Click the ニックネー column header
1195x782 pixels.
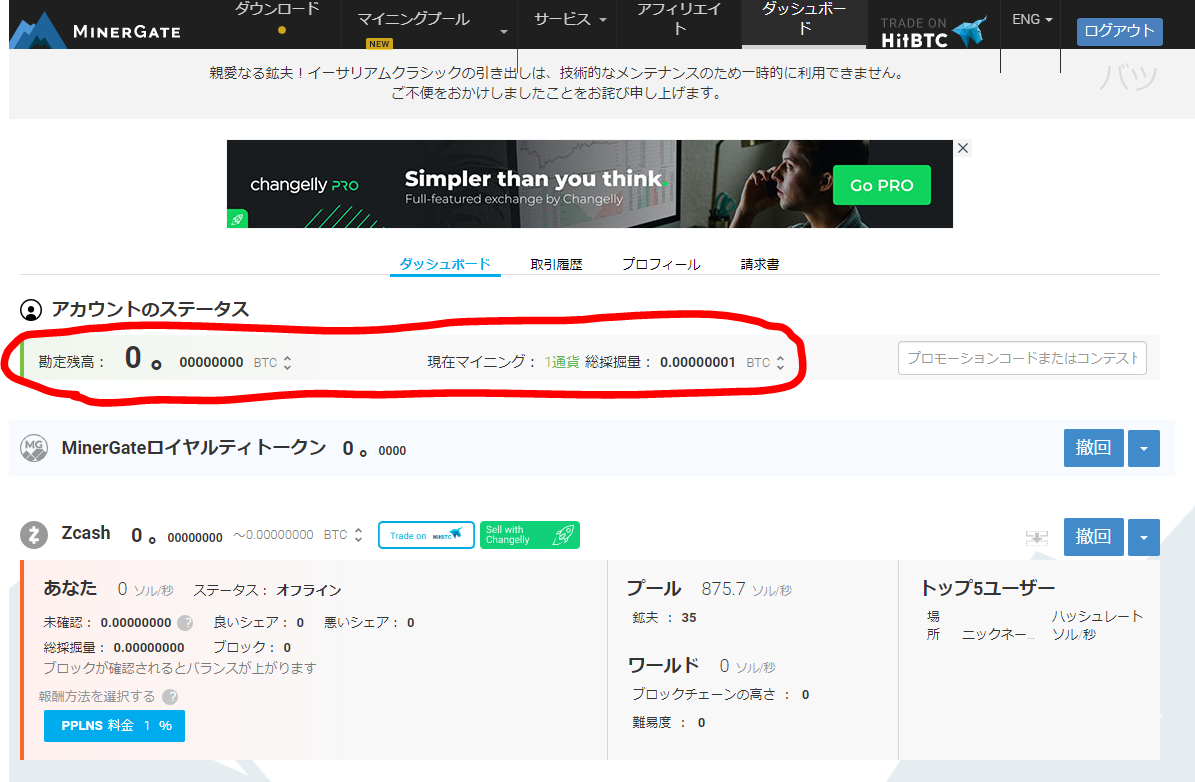pyautogui.click(x=998, y=634)
